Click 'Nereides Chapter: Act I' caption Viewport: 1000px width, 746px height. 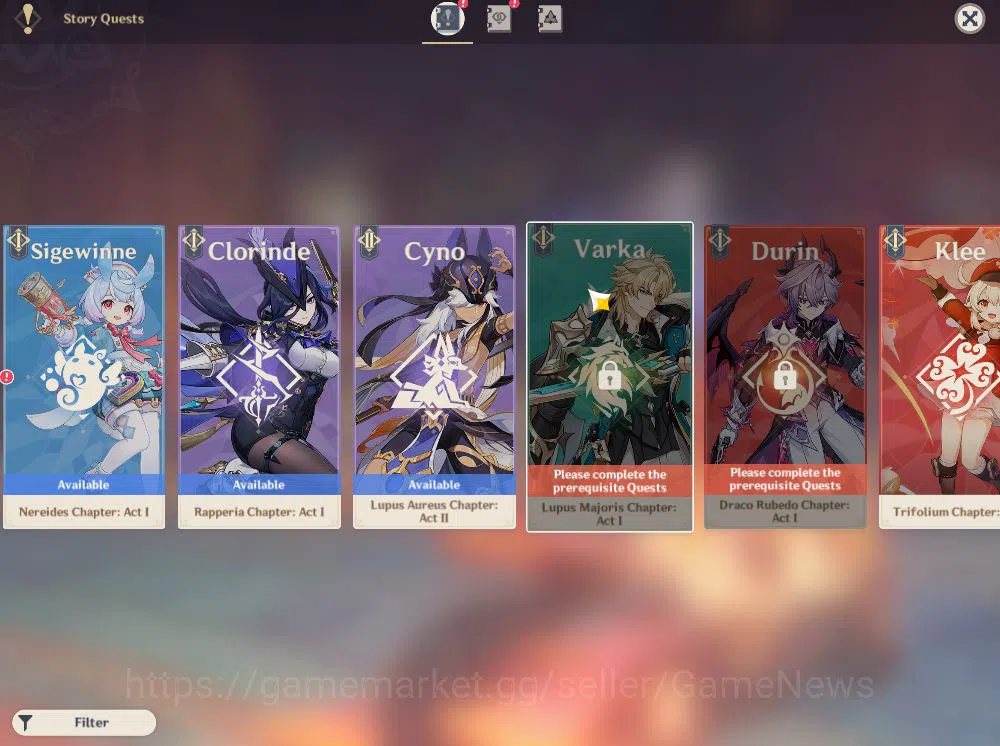point(84,512)
